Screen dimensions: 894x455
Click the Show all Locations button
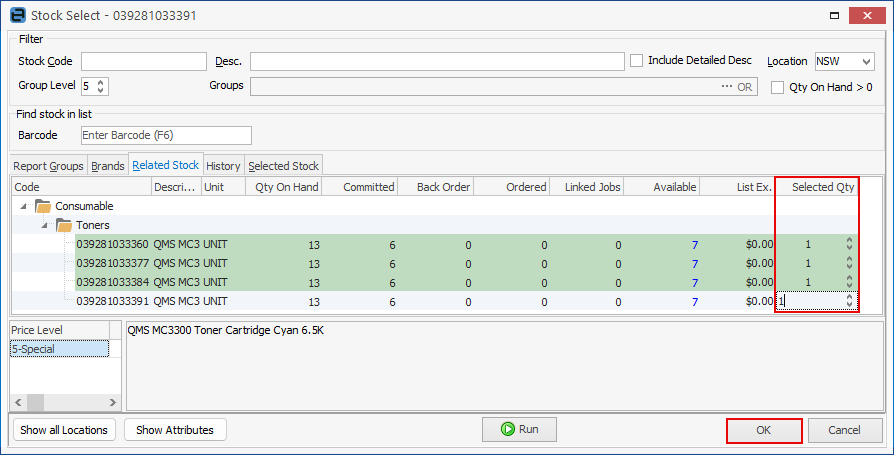tap(64, 430)
